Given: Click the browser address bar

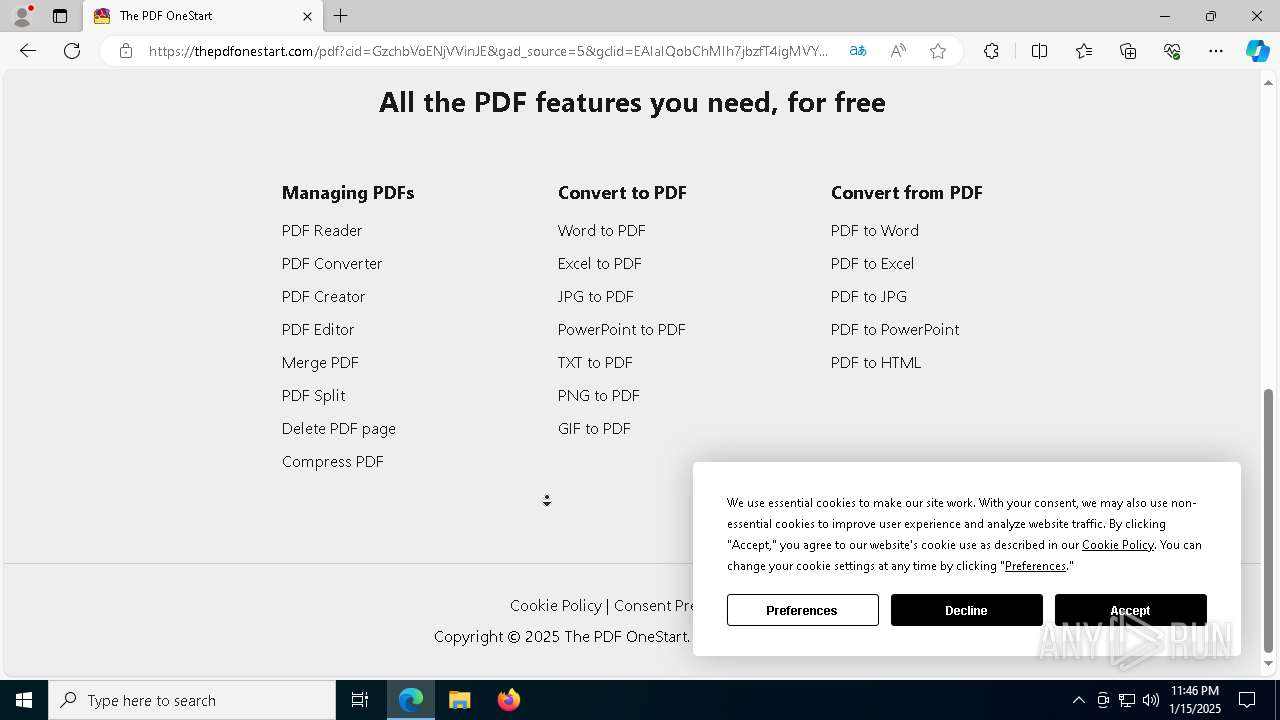Looking at the screenshot, I should click(488, 51).
